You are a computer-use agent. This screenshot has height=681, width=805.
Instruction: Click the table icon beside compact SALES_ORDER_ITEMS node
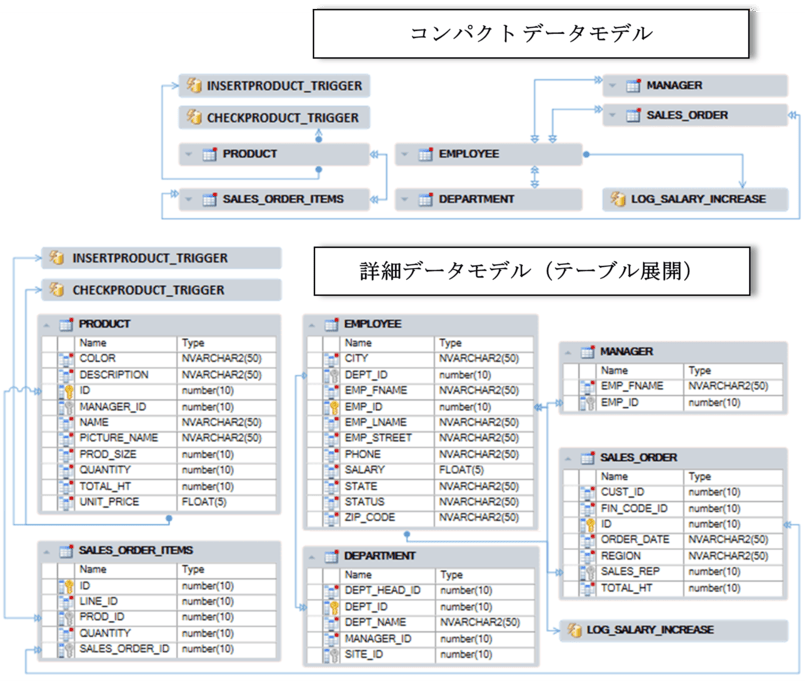[209, 199]
